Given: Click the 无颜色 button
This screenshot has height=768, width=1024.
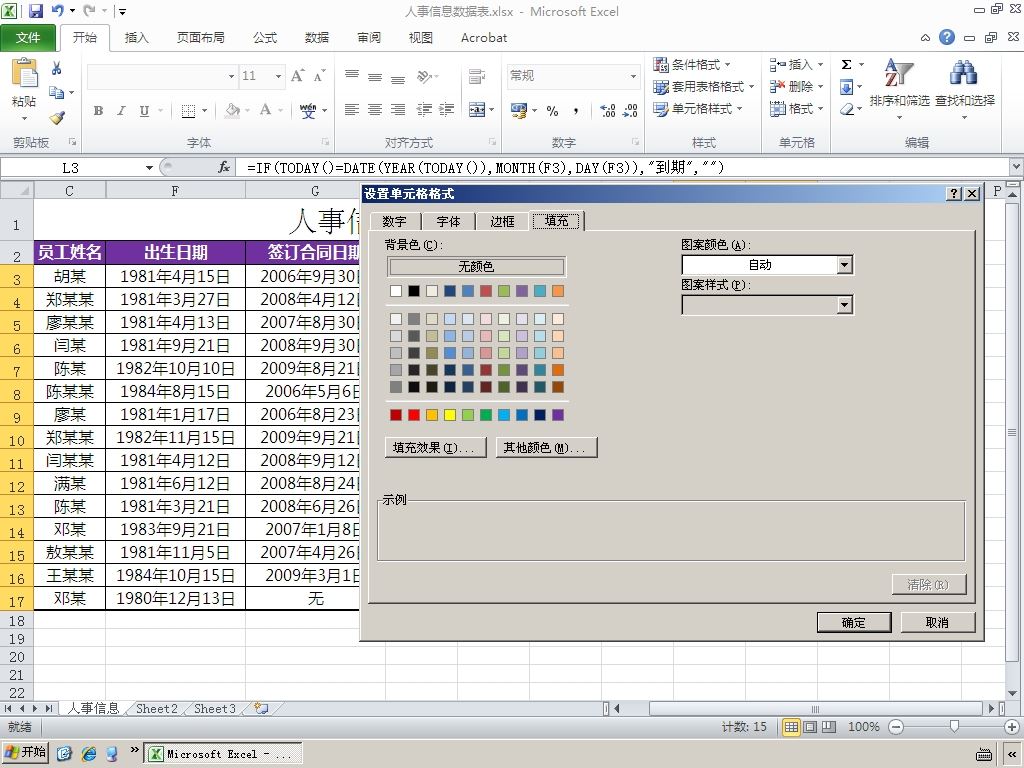Looking at the screenshot, I should point(476,266).
